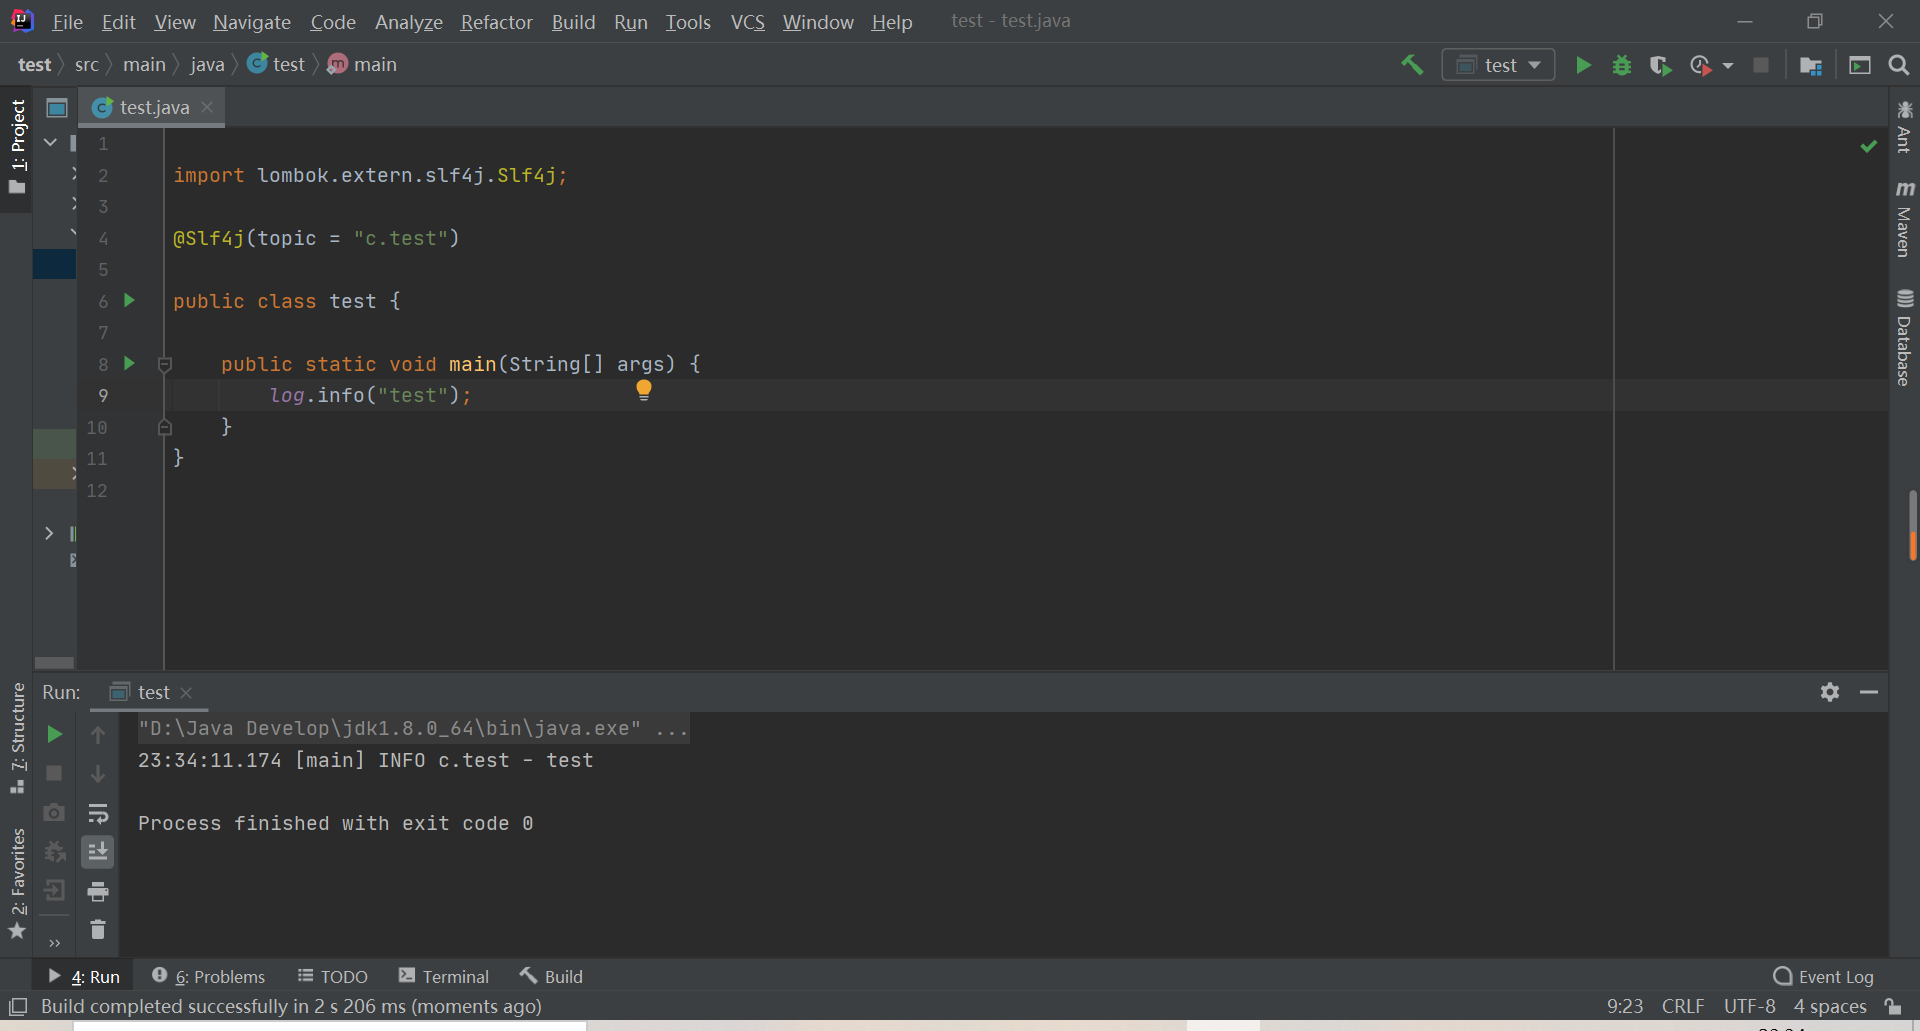
Task: Toggle the Favorites tool window
Action: coord(17,884)
